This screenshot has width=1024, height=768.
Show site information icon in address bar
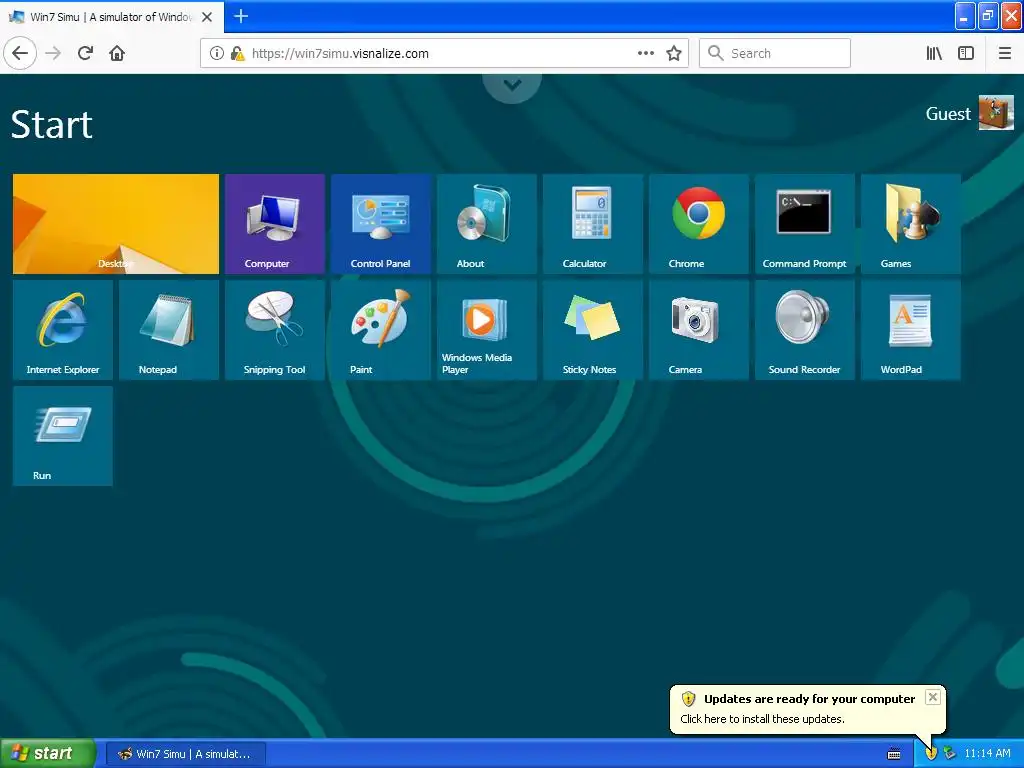coord(216,53)
